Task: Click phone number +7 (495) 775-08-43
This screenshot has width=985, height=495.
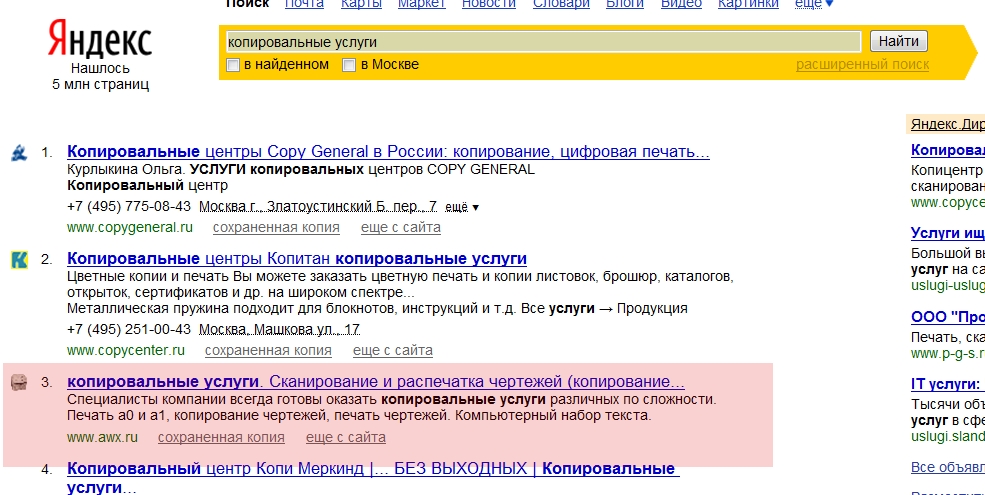Action: coord(129,206)
